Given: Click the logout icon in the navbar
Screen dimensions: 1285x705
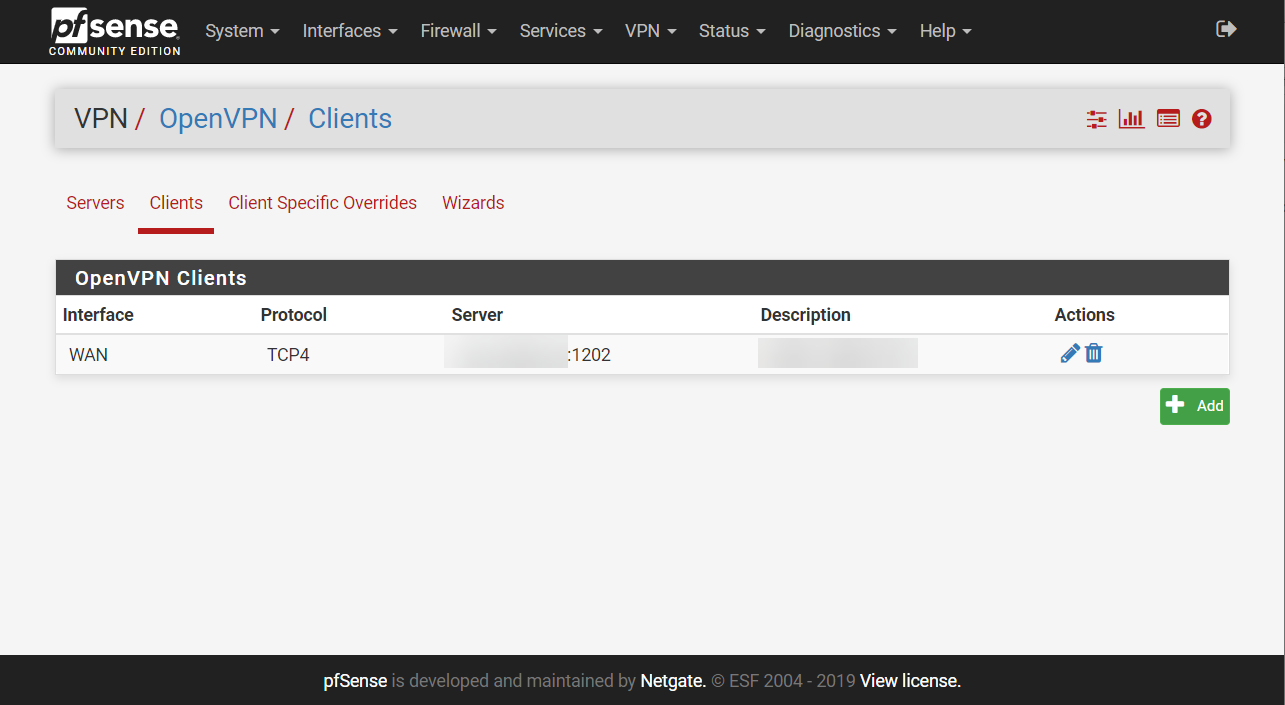Looking at the screenshot, I should (x=1226, y=30).
